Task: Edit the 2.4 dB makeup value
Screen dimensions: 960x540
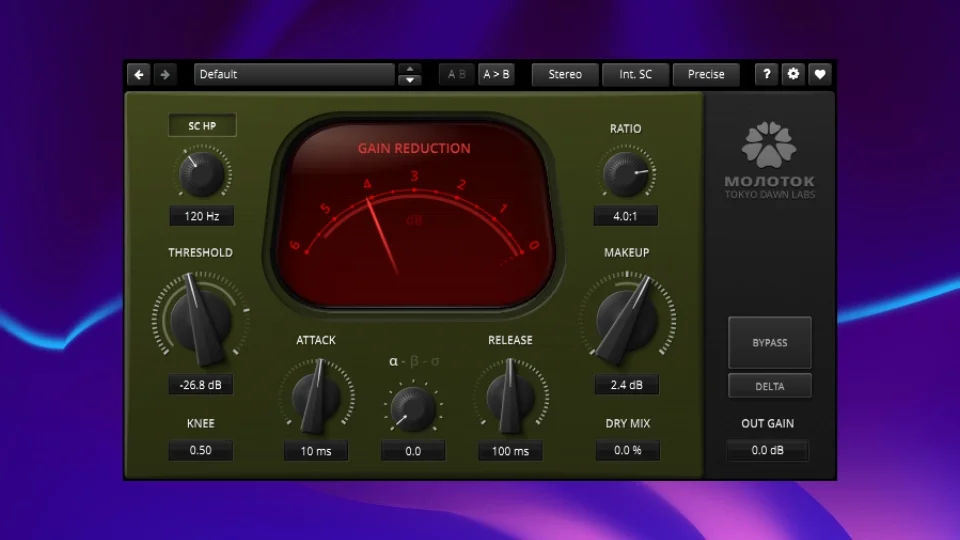Action: coord(626,384)
